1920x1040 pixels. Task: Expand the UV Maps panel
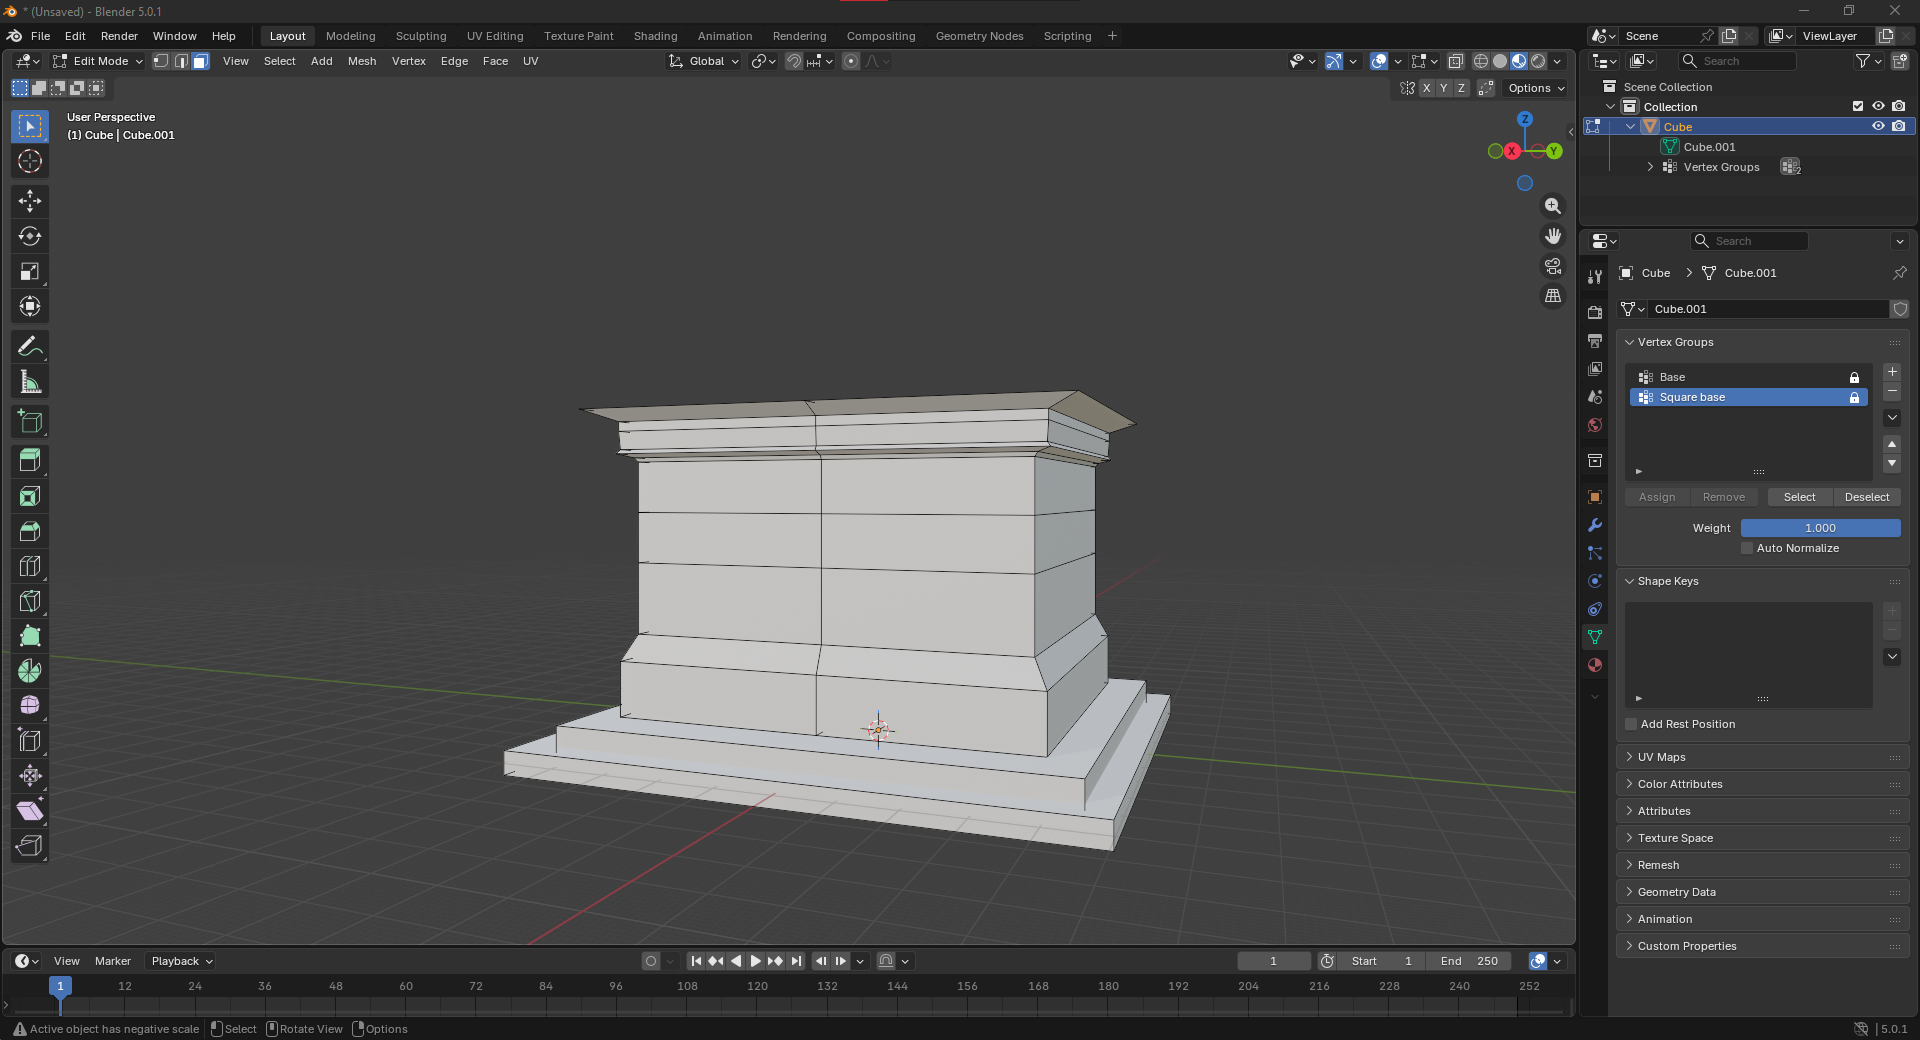click(1661, 757)
